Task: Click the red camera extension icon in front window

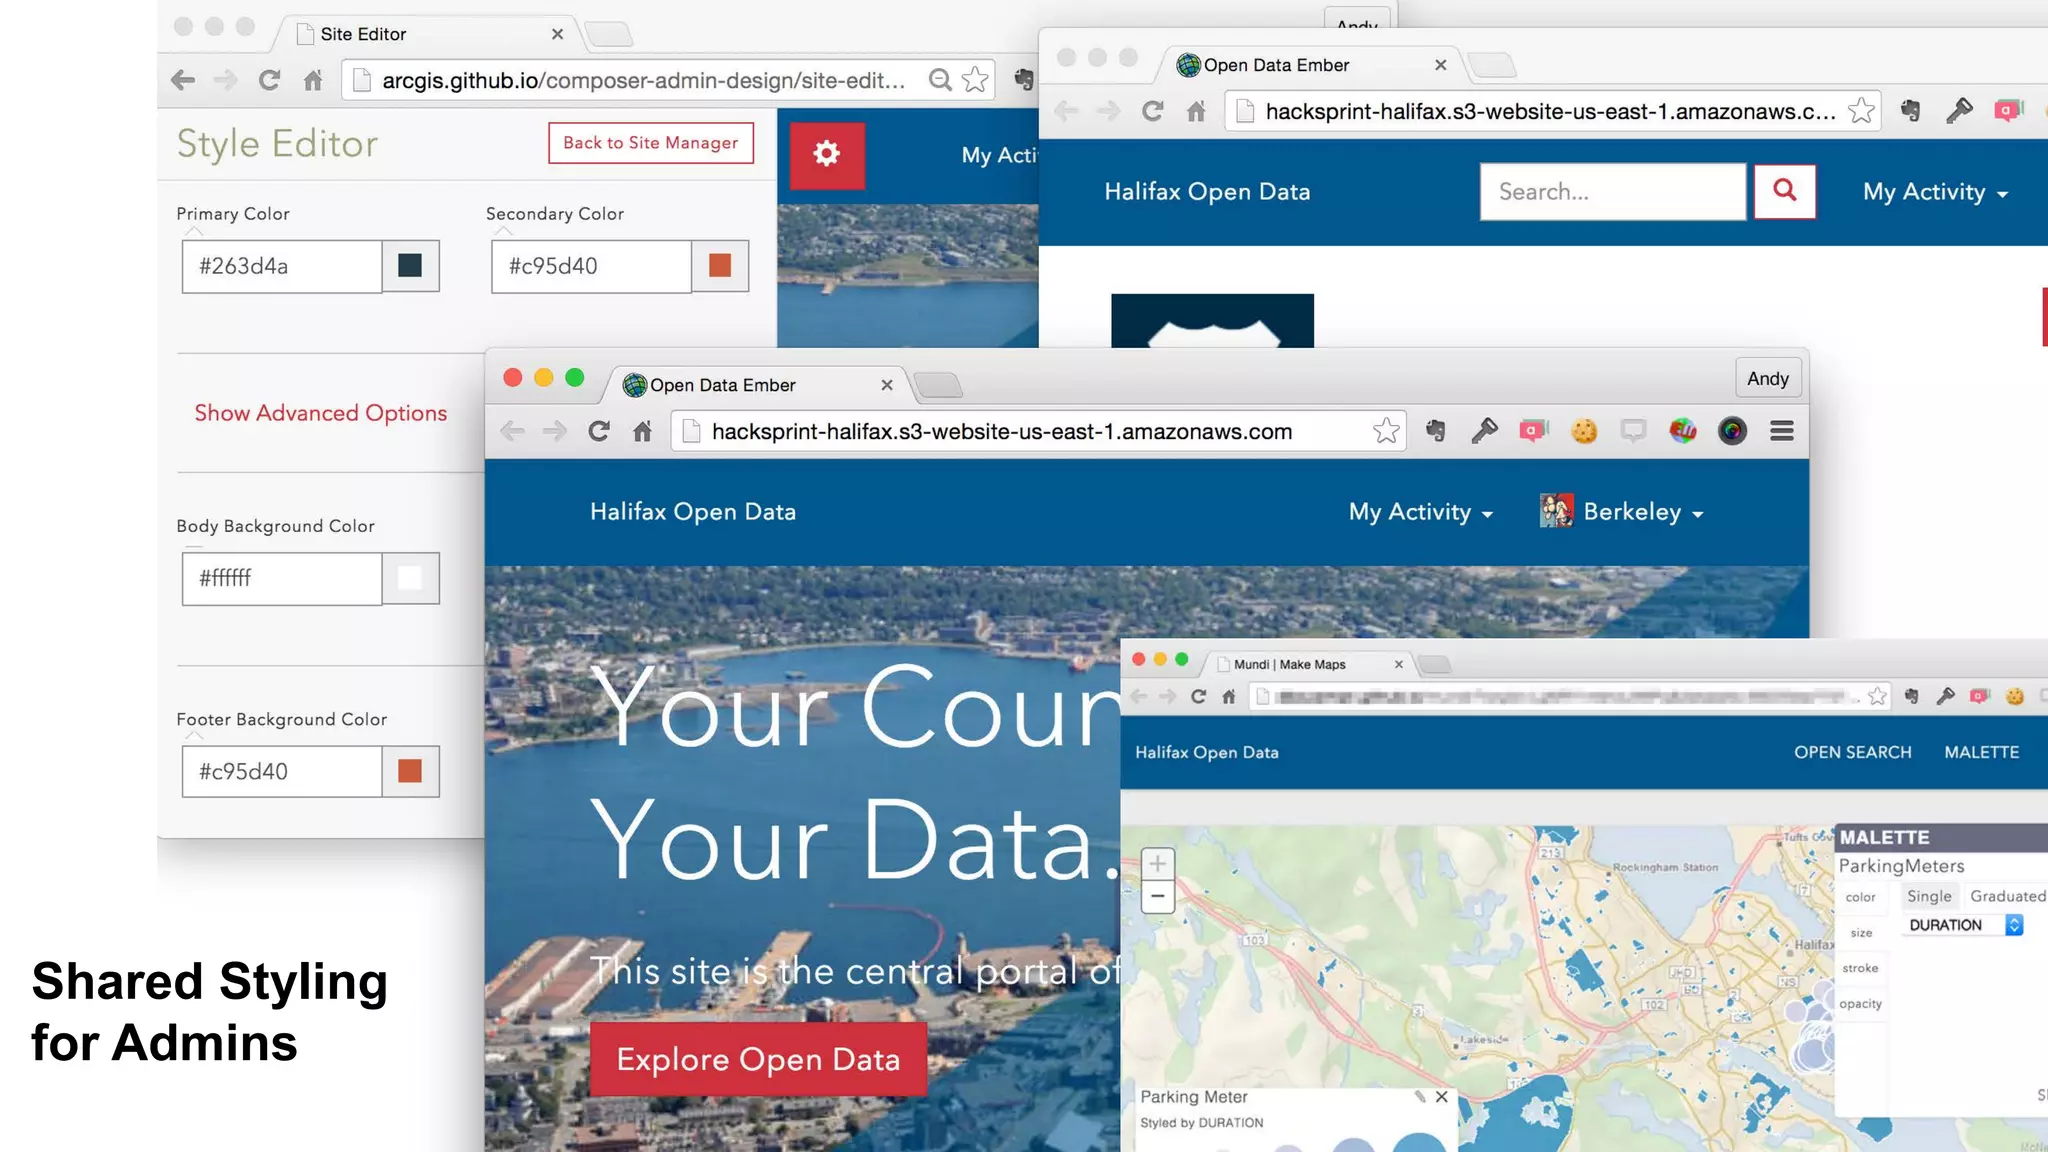Action: [1534, 431]
